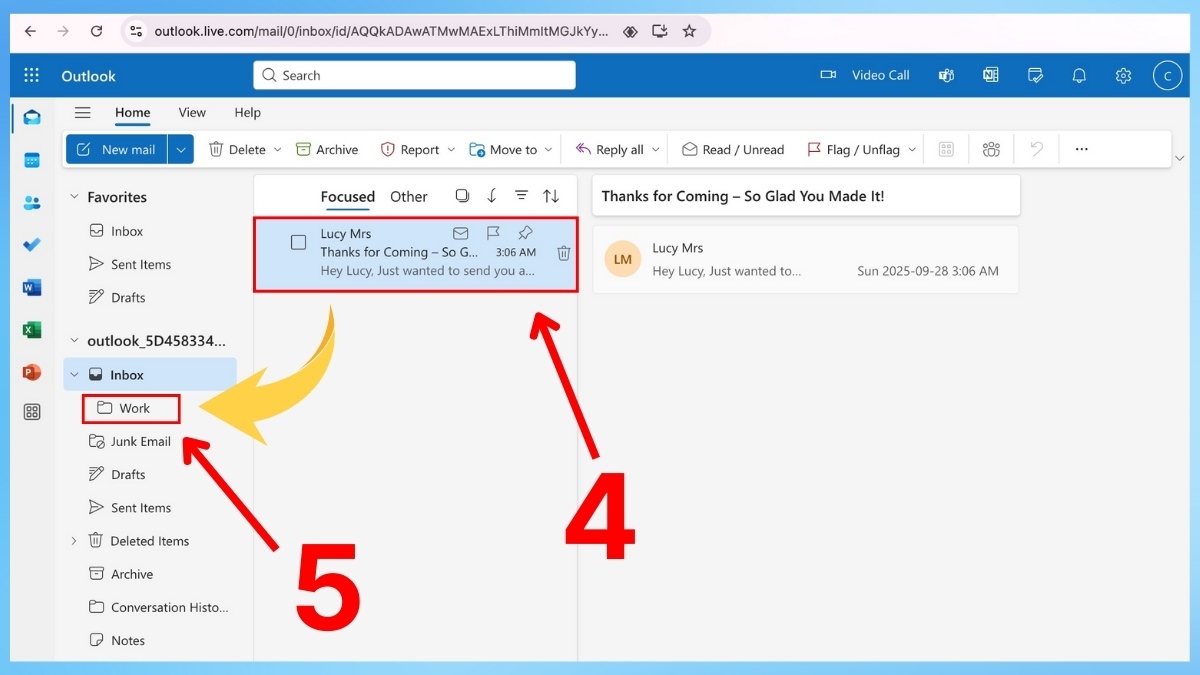1200x675 pixels.
Task: Open PowerPoint from the app sidebar
Action: pyautogui.click(x=32, y=372)
